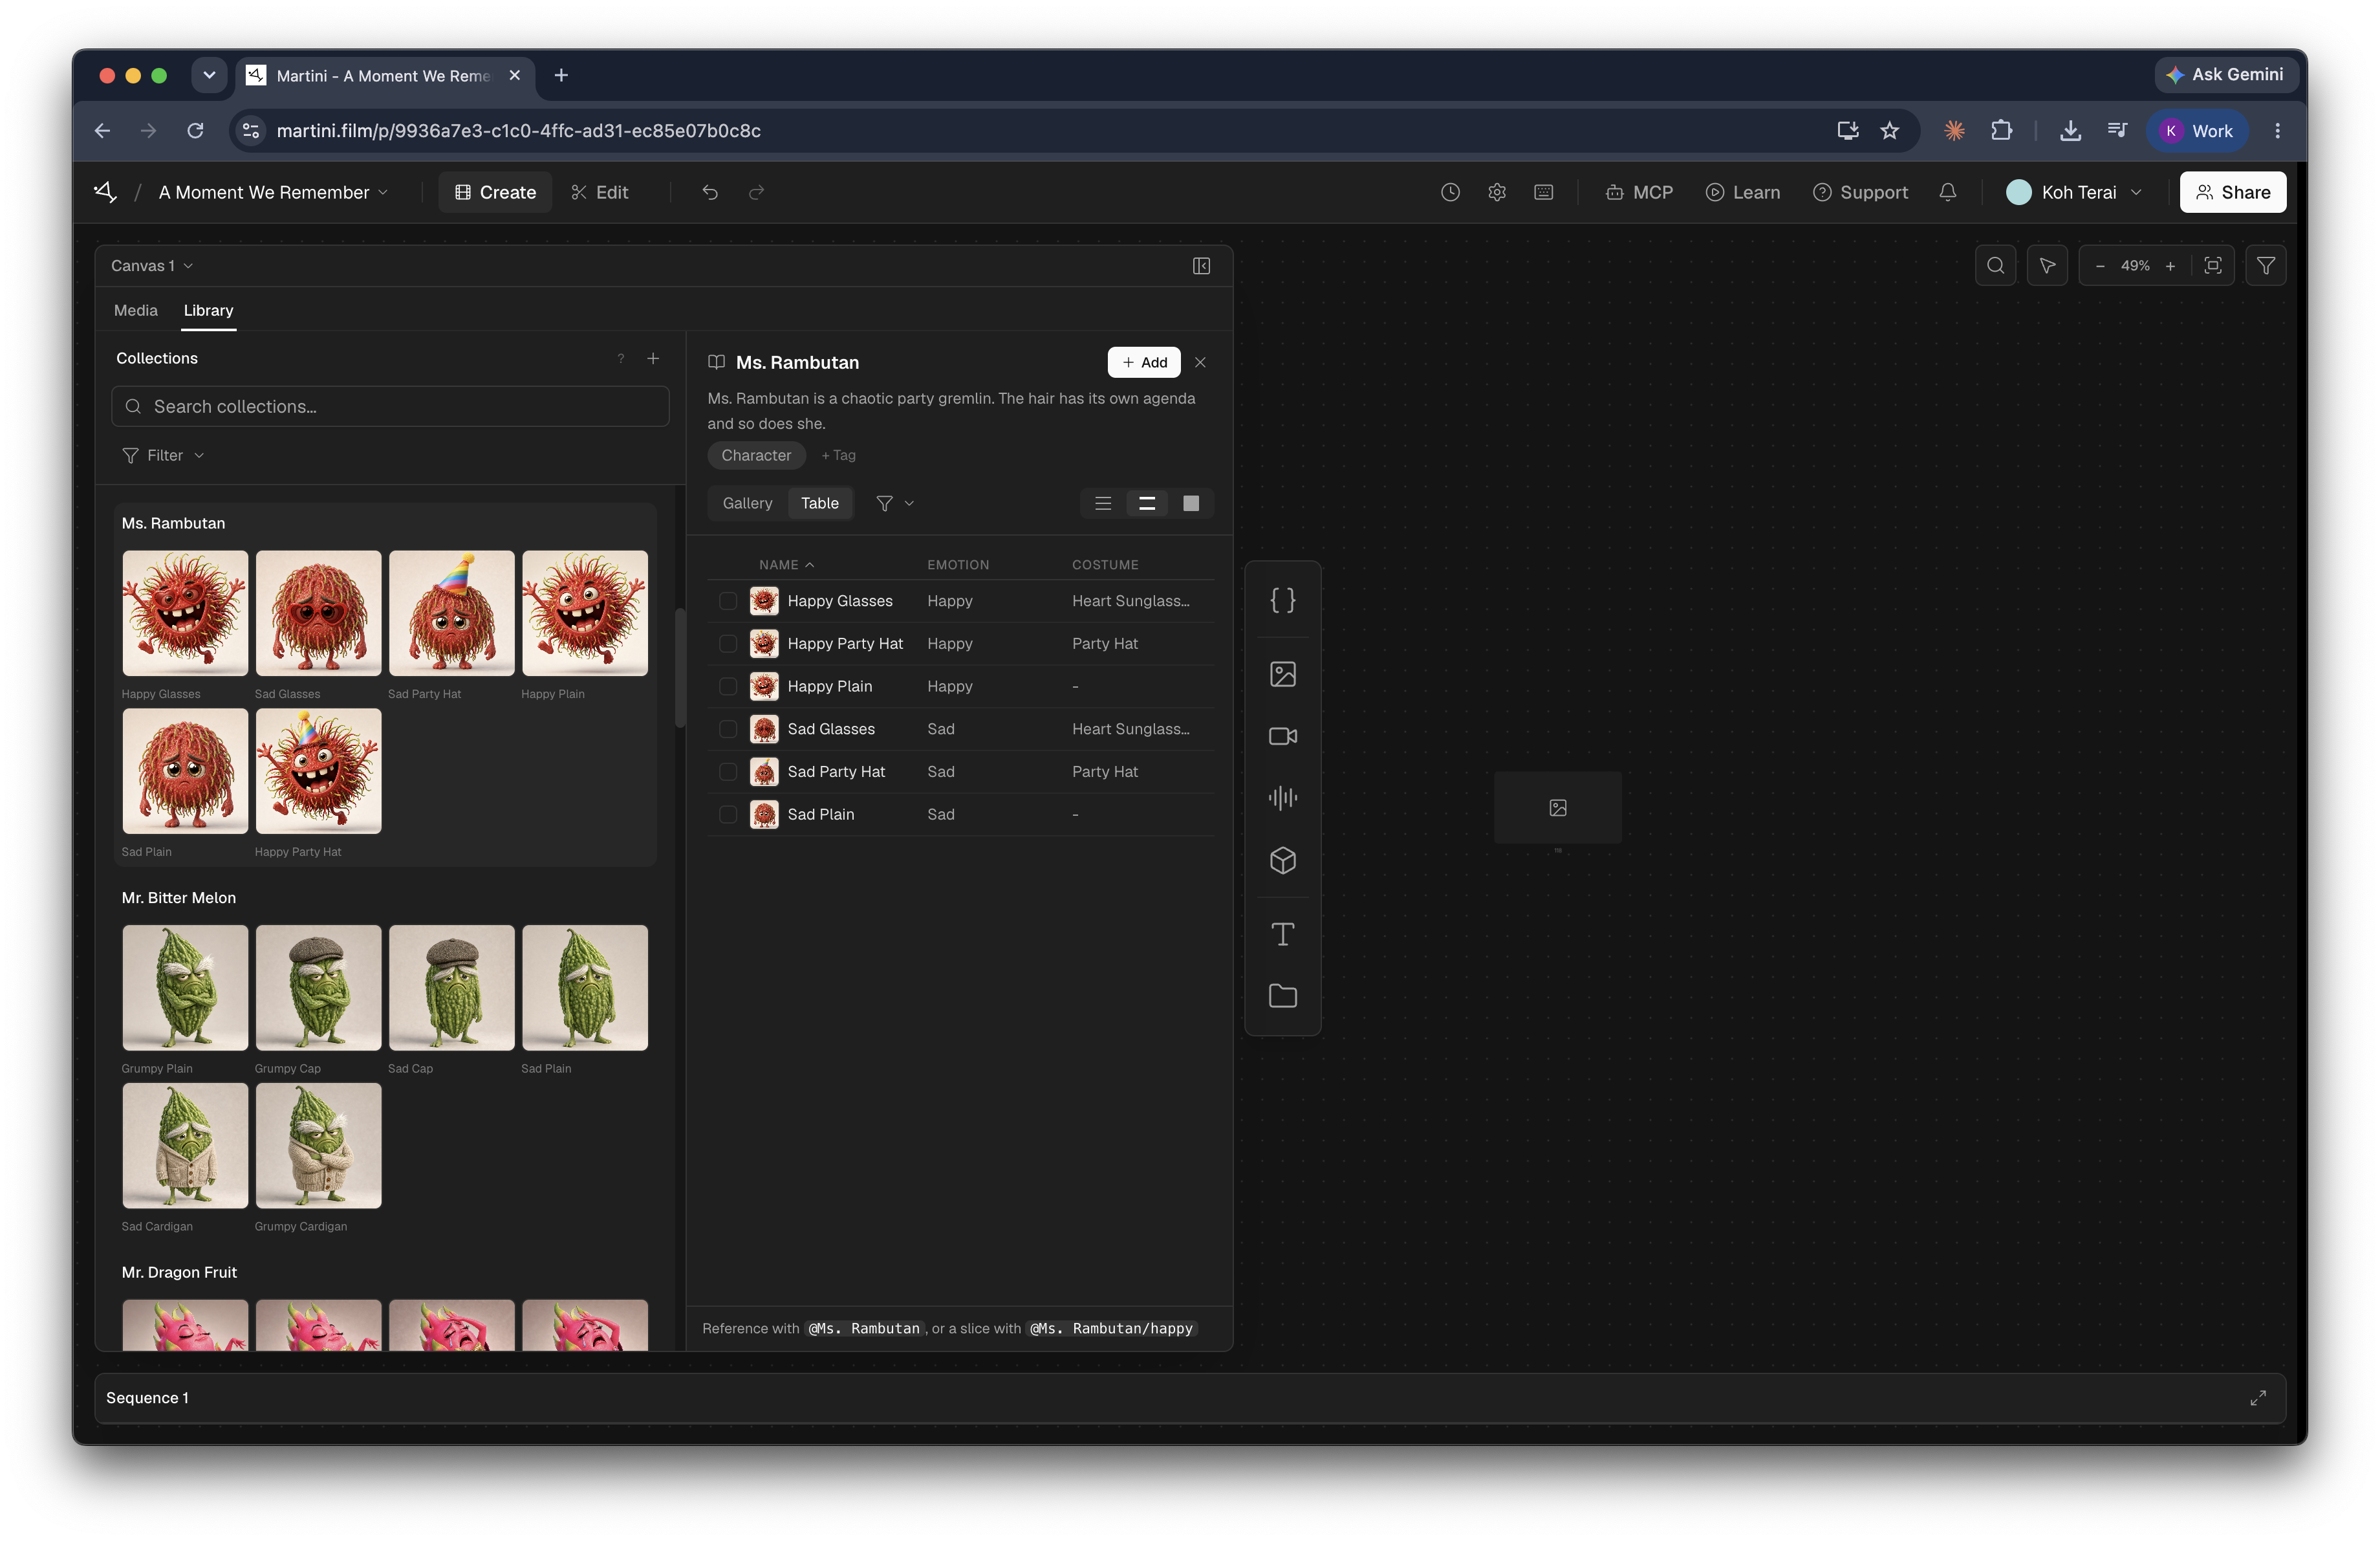Click the Martini logo home icon
Image resolution: width=2380 pixels, height=1541 pixels.
[x=105, y=191]
